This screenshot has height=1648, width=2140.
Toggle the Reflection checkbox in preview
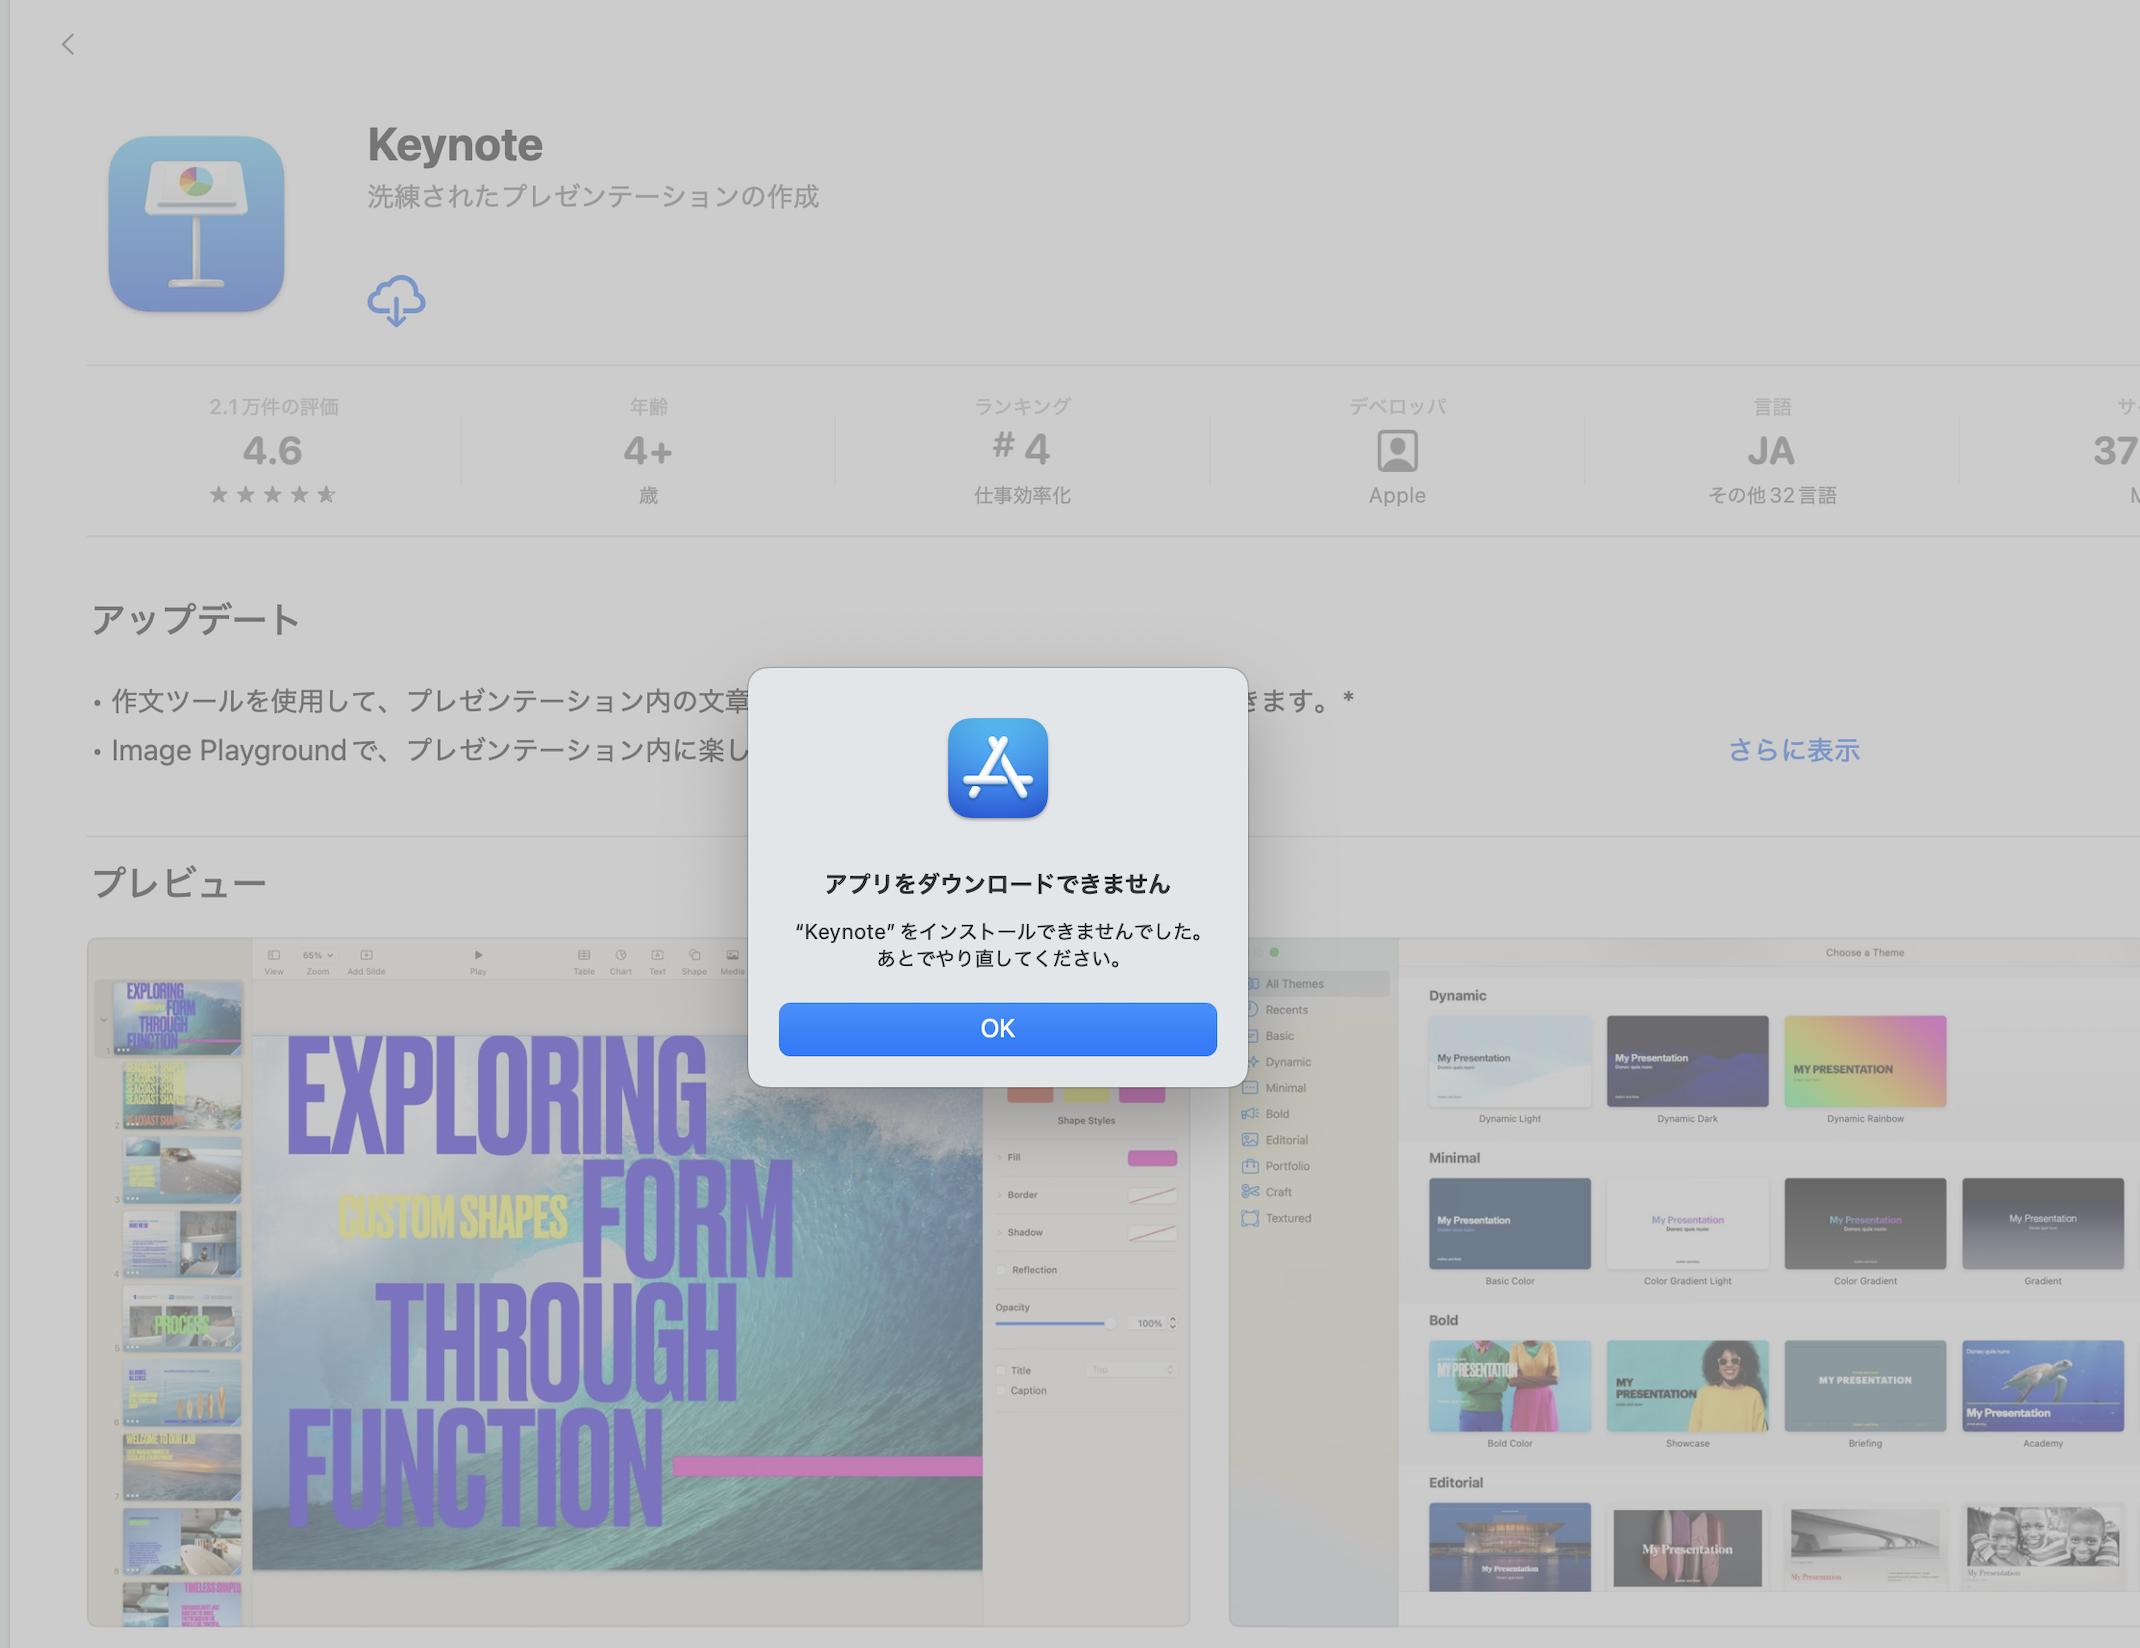point(1002,1270)
